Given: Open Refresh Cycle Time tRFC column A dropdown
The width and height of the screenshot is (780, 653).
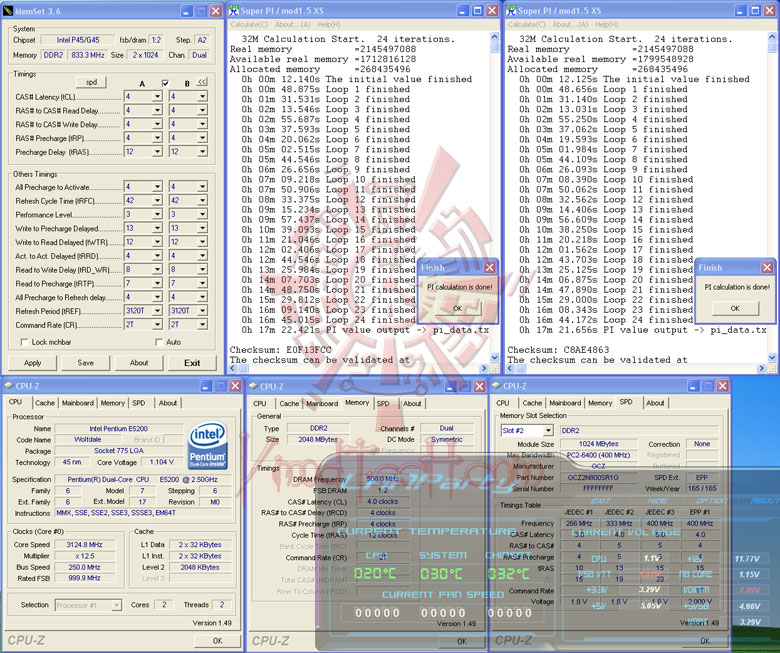Looking at the screenshot, I should [157, 200].
